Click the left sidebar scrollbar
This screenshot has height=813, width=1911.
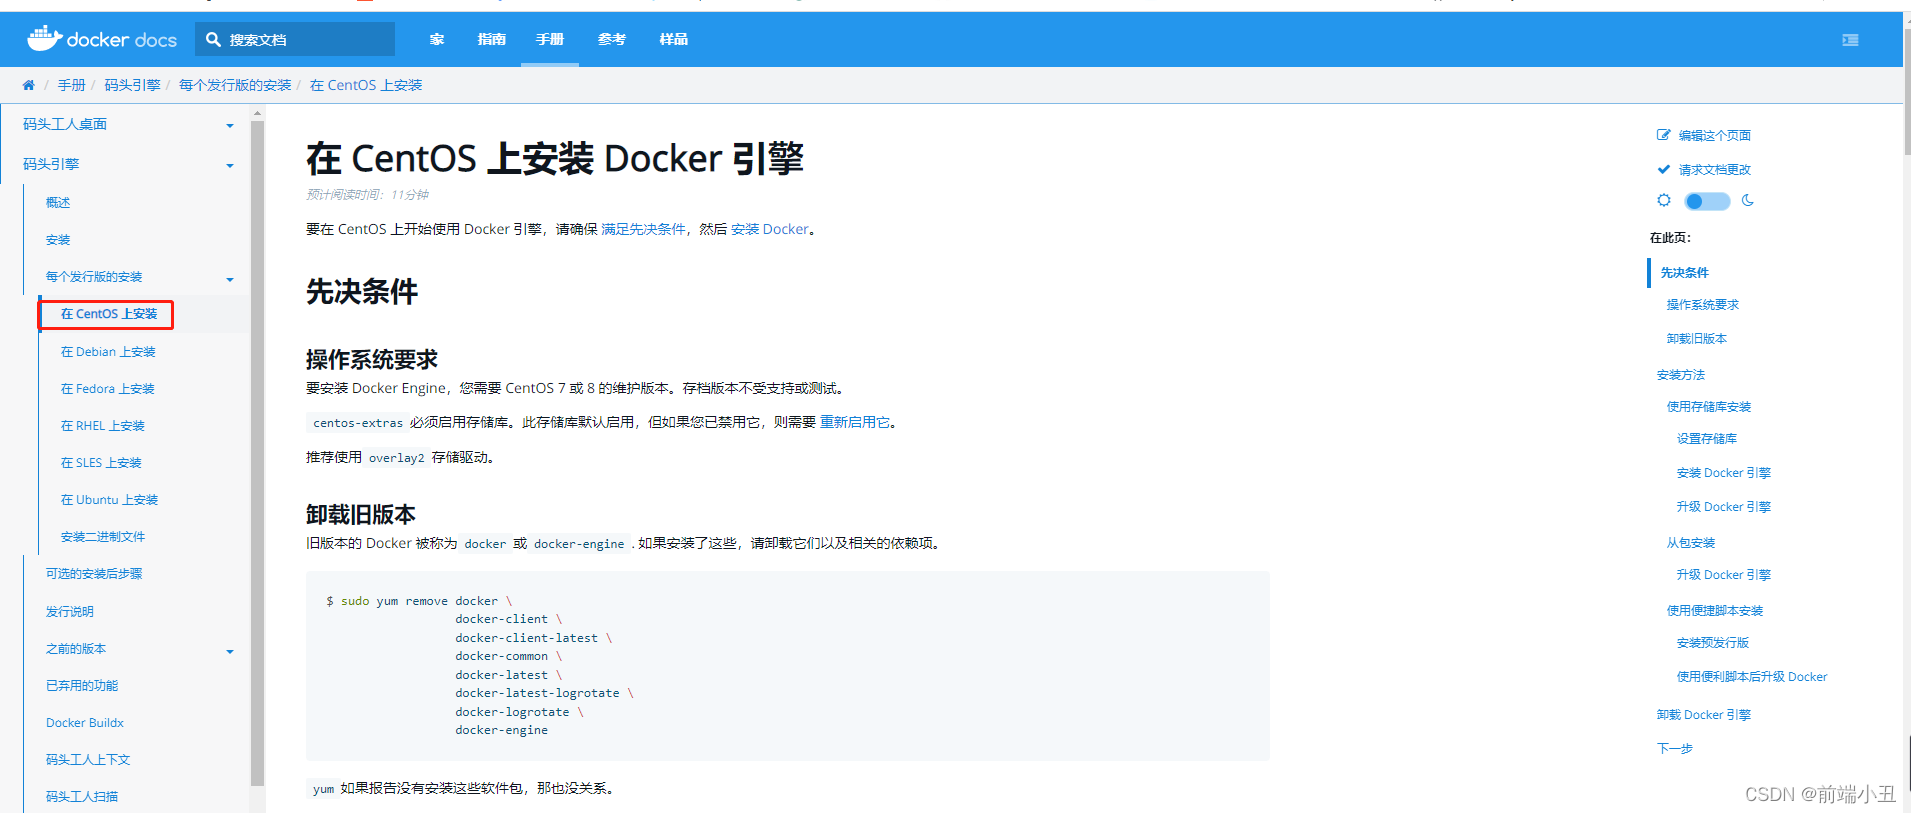257,452
